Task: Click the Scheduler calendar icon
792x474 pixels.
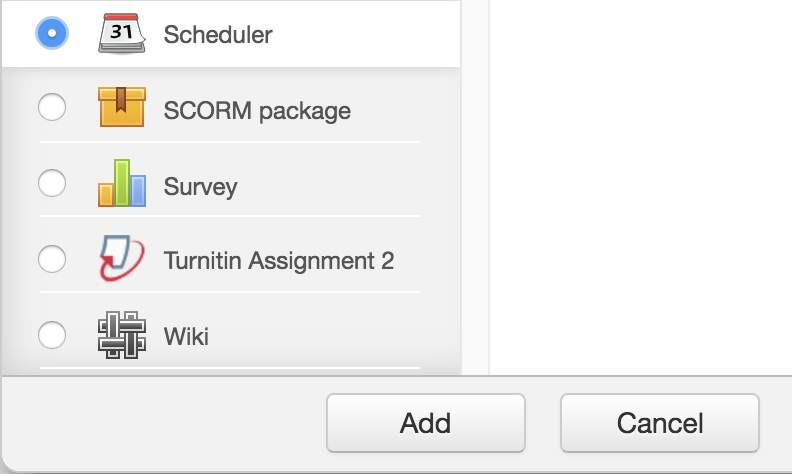Action: click(122, 33)
